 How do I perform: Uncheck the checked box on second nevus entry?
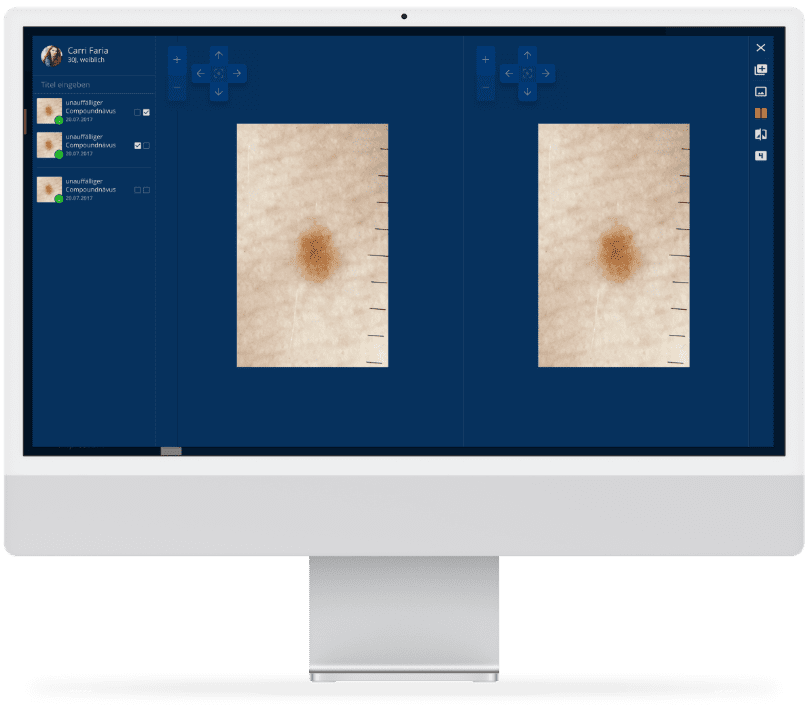click(138, 145)
